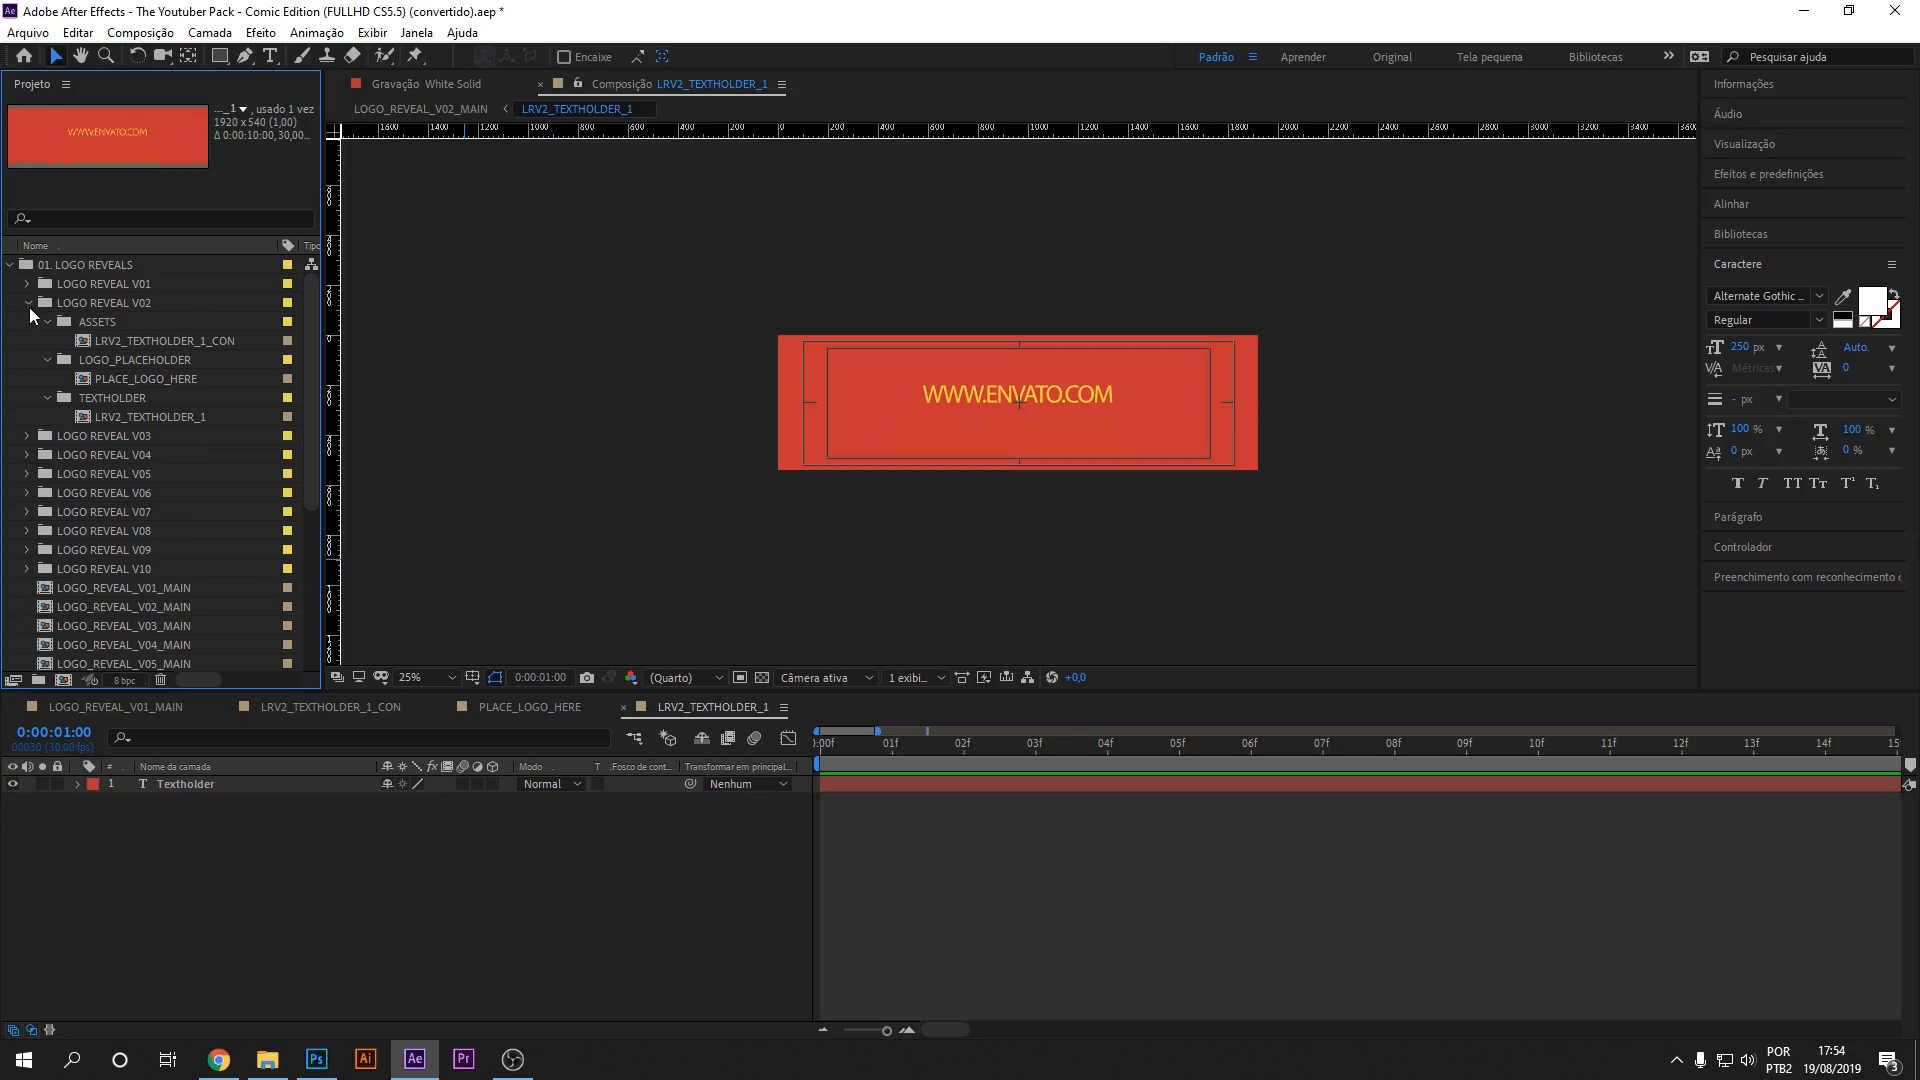Image resolution: width=1920 pixels, height=1080 pixels.
Task: Click the white fill color swatch
Action: (1871, 300)
